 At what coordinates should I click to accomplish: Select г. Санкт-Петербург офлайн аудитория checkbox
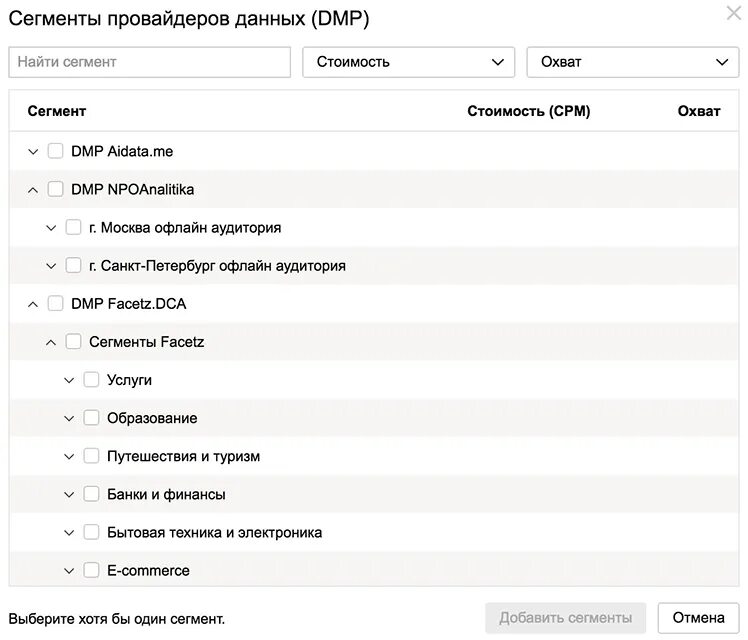(x=74, y=266)
